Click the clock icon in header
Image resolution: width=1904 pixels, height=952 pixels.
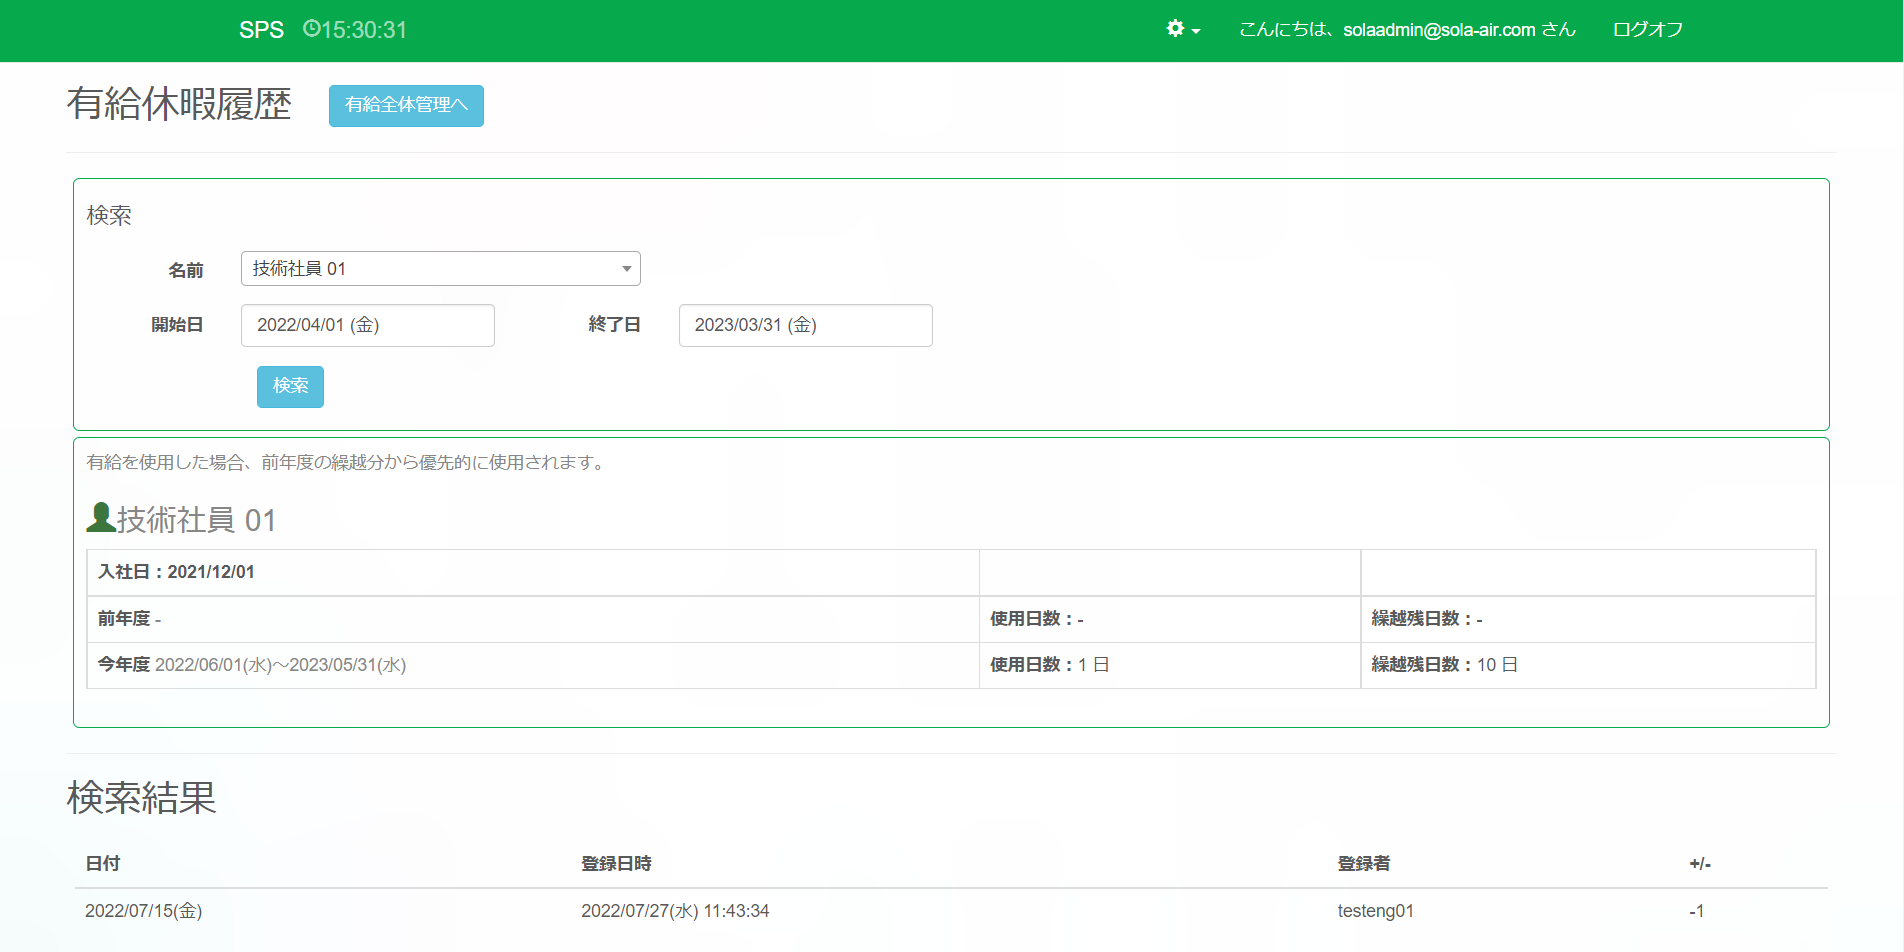311,29
